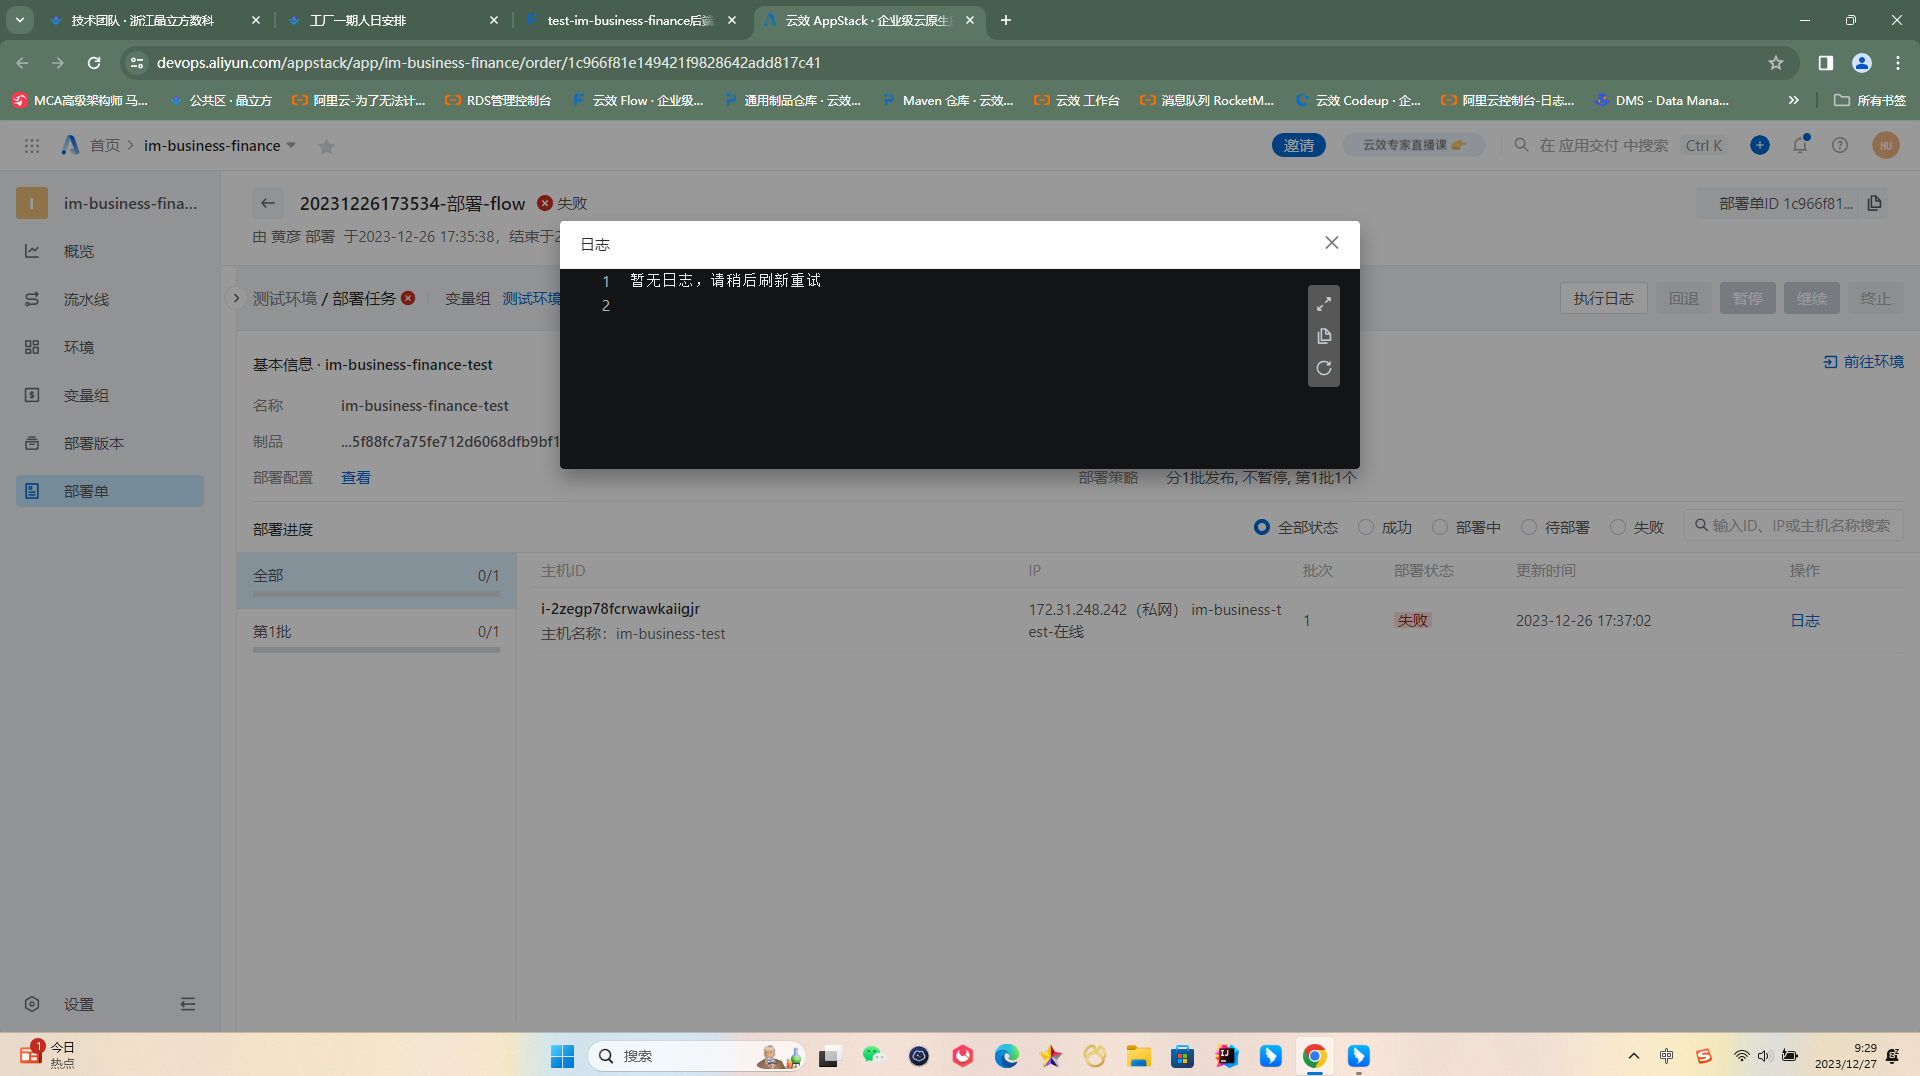Reload the page in Chrome

[94, 62]
